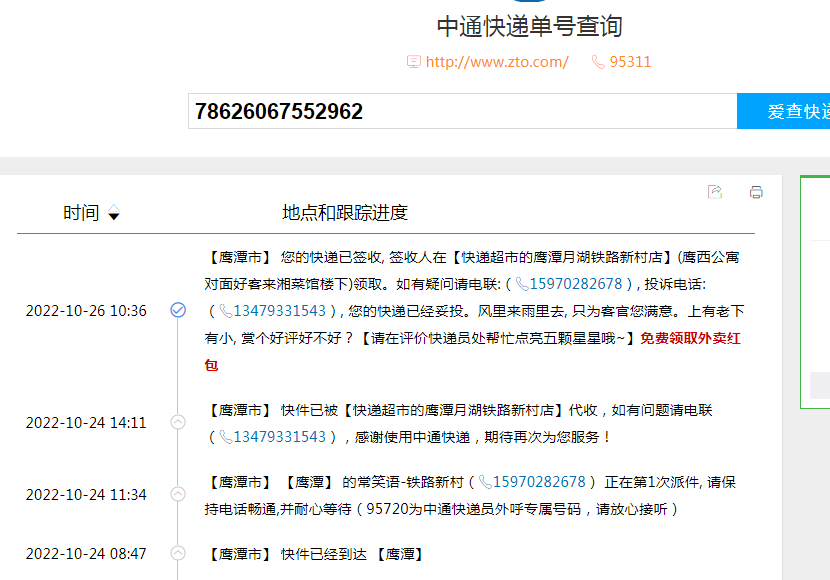830x580 pixels.
Task: Select the timeline circle marker for 2022-10-24 14:11
Action: tap(178, 422)
